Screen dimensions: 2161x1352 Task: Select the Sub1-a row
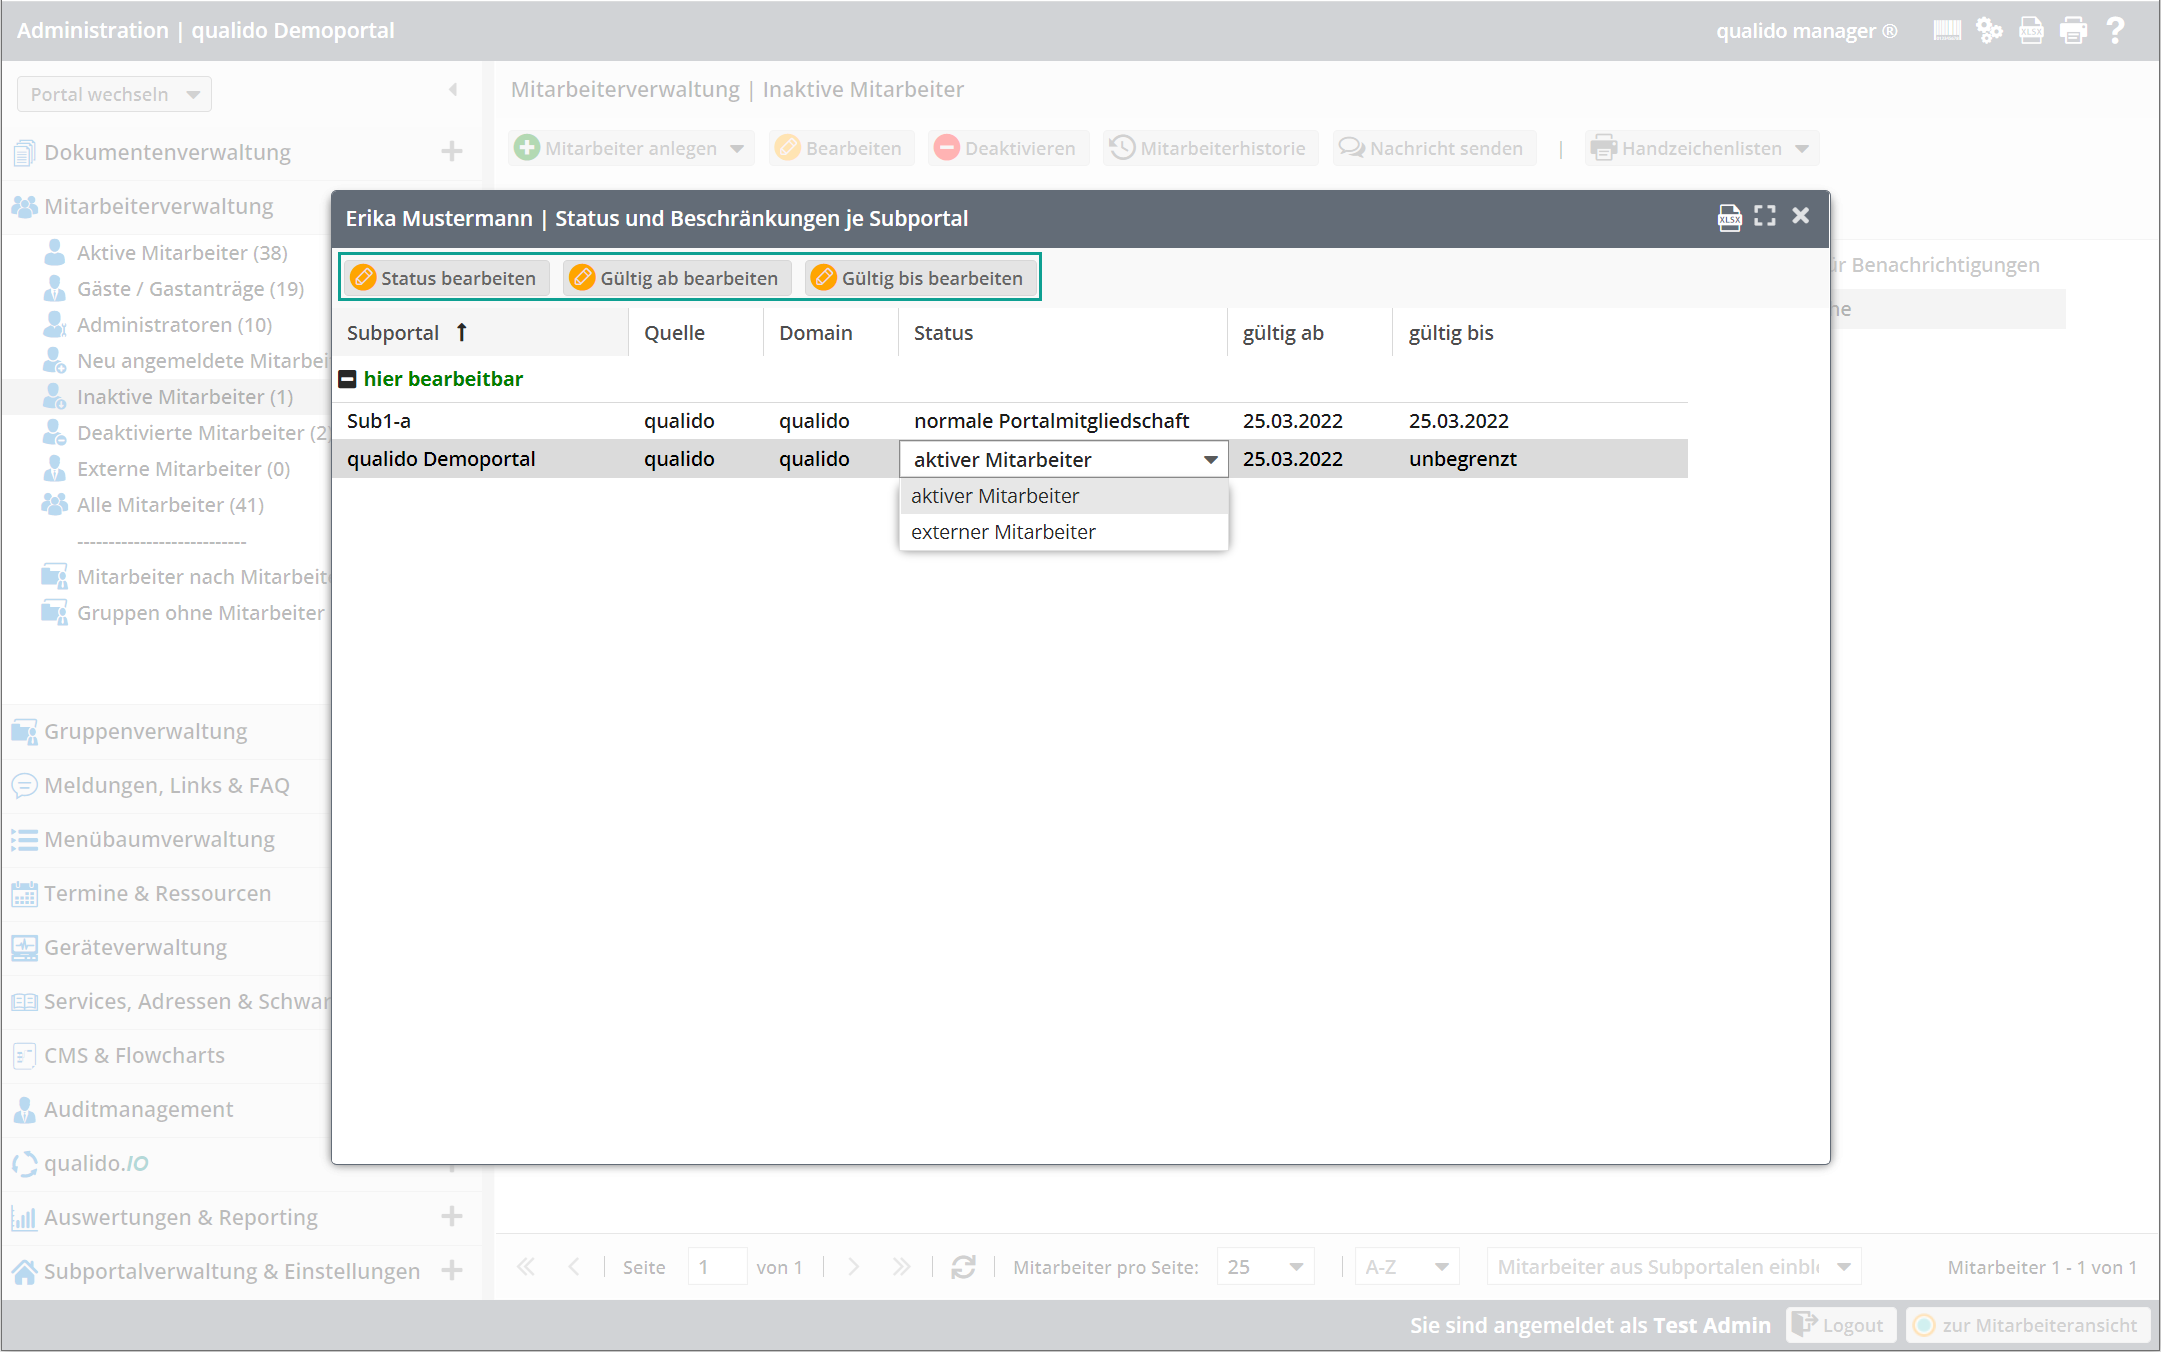pyautogui.click(x=1010, y=421)
